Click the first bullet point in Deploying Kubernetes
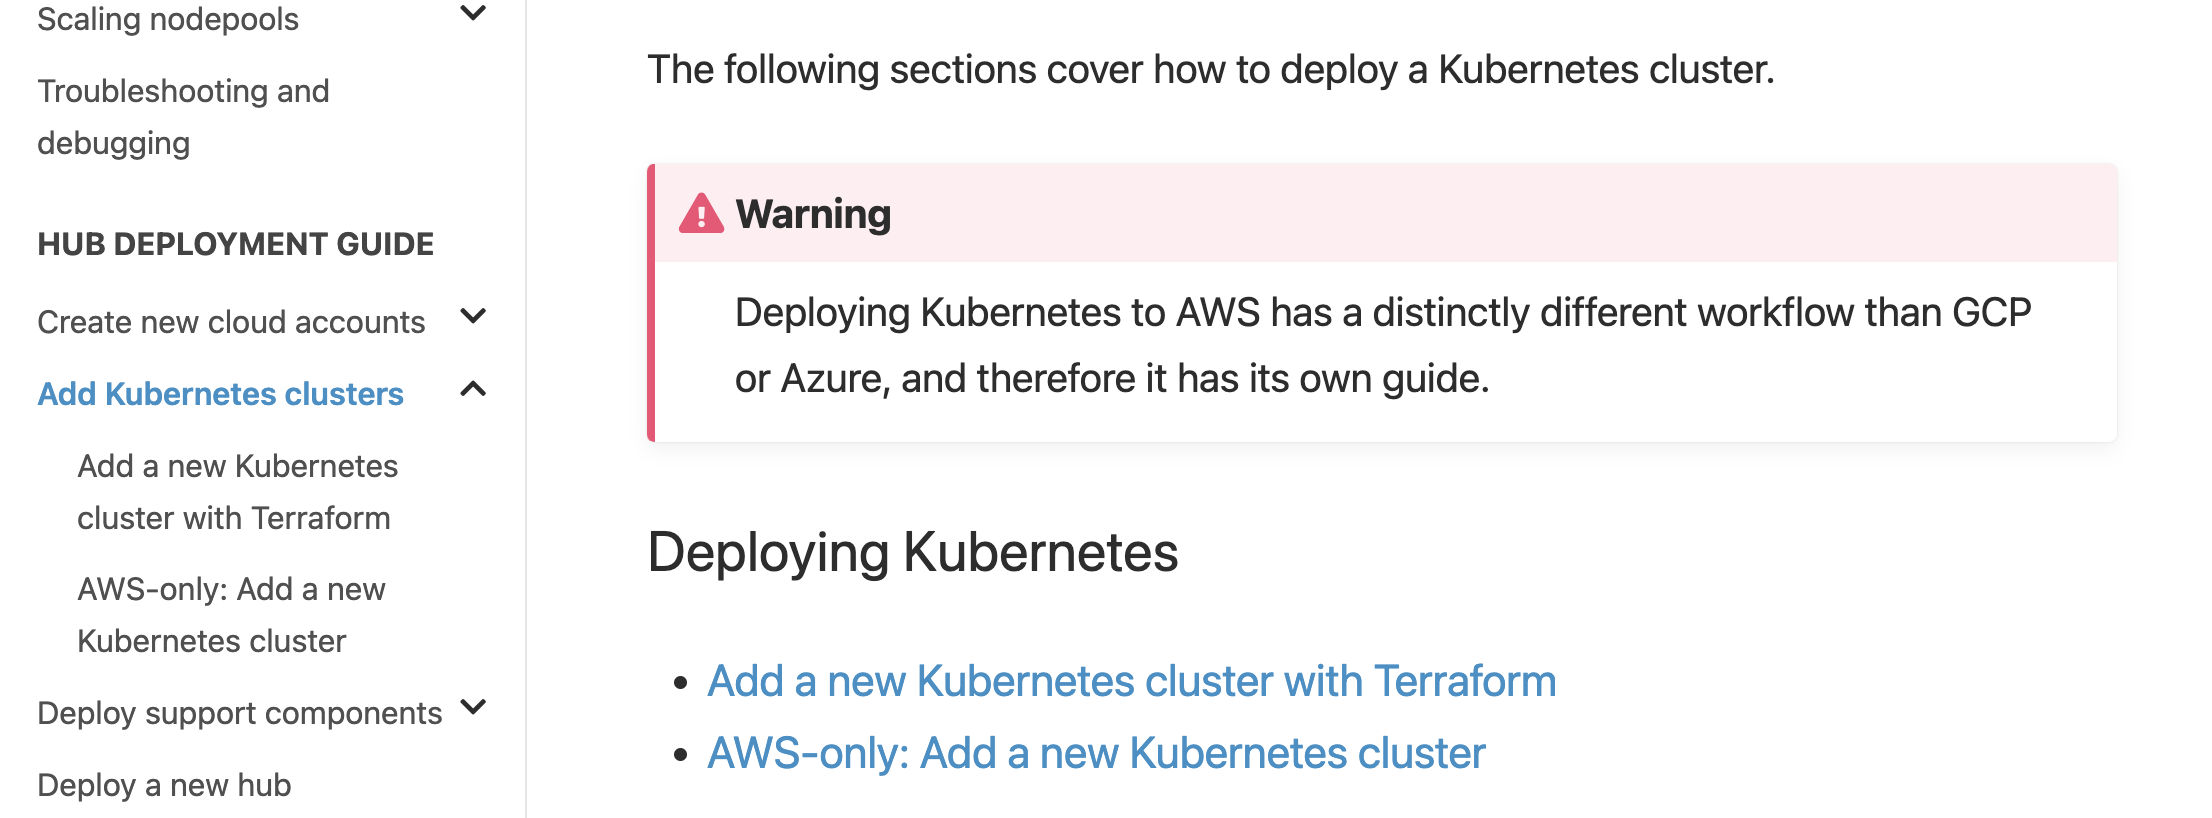This screenshot has height=818, width=2212. tap(682, 681)
